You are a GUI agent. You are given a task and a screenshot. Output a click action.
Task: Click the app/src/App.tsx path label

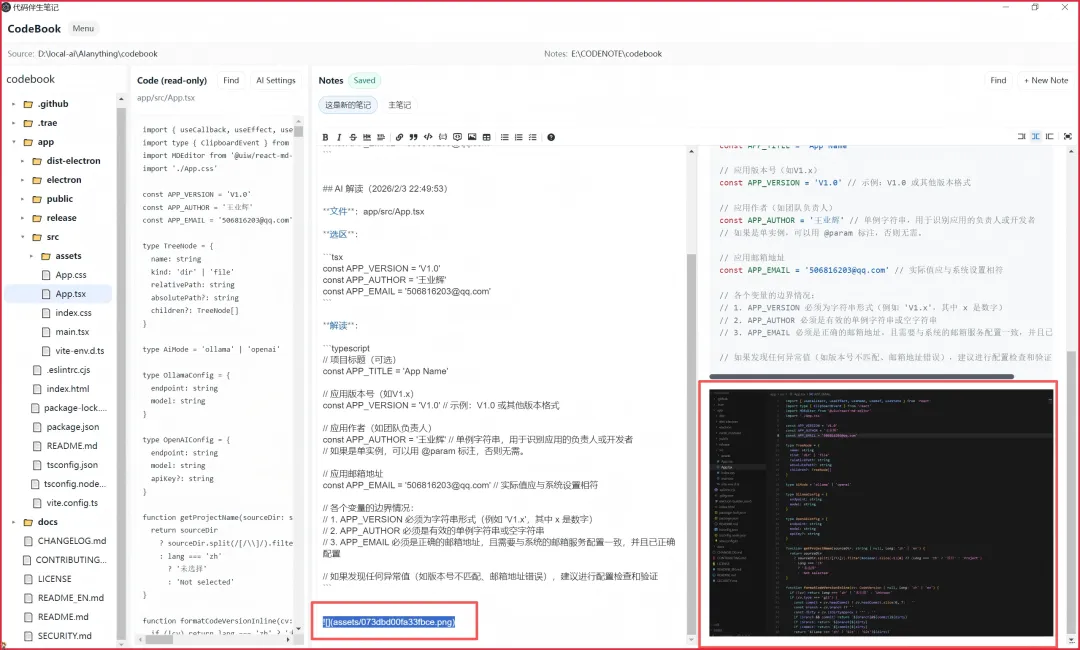point(166,98)
